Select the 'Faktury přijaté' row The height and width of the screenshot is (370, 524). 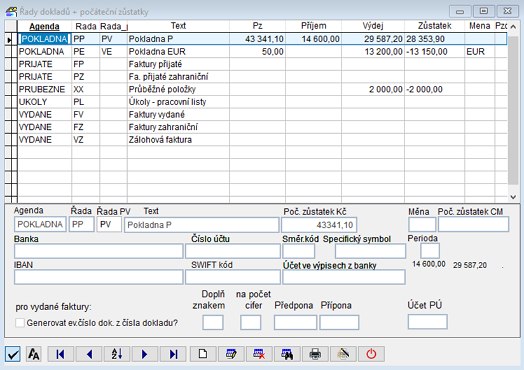point(262,64)
